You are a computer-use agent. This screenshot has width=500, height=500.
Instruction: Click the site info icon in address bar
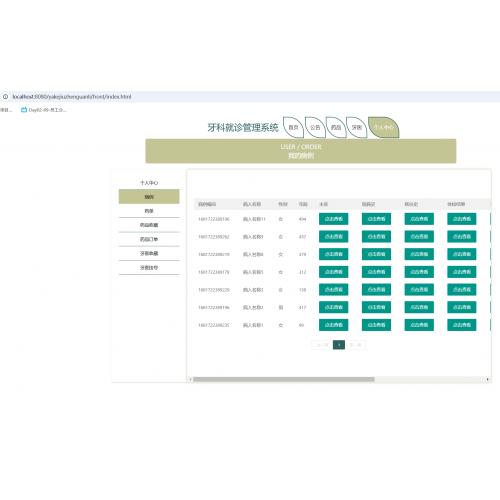point(5,97)
